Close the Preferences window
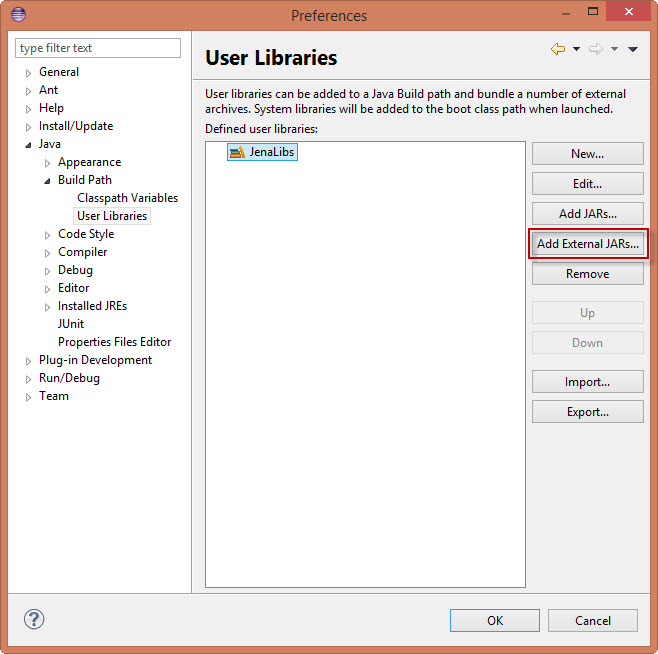 point(628,11)
